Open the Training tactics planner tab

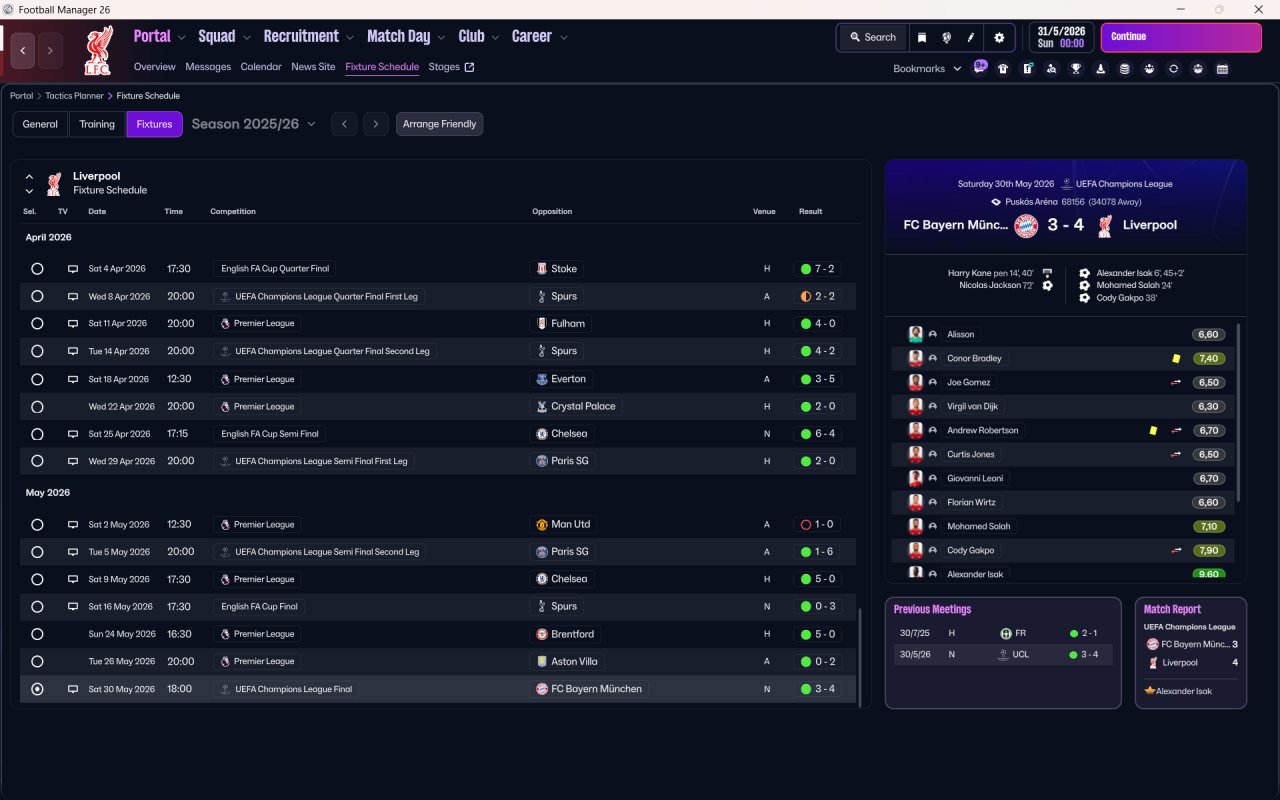97,124
